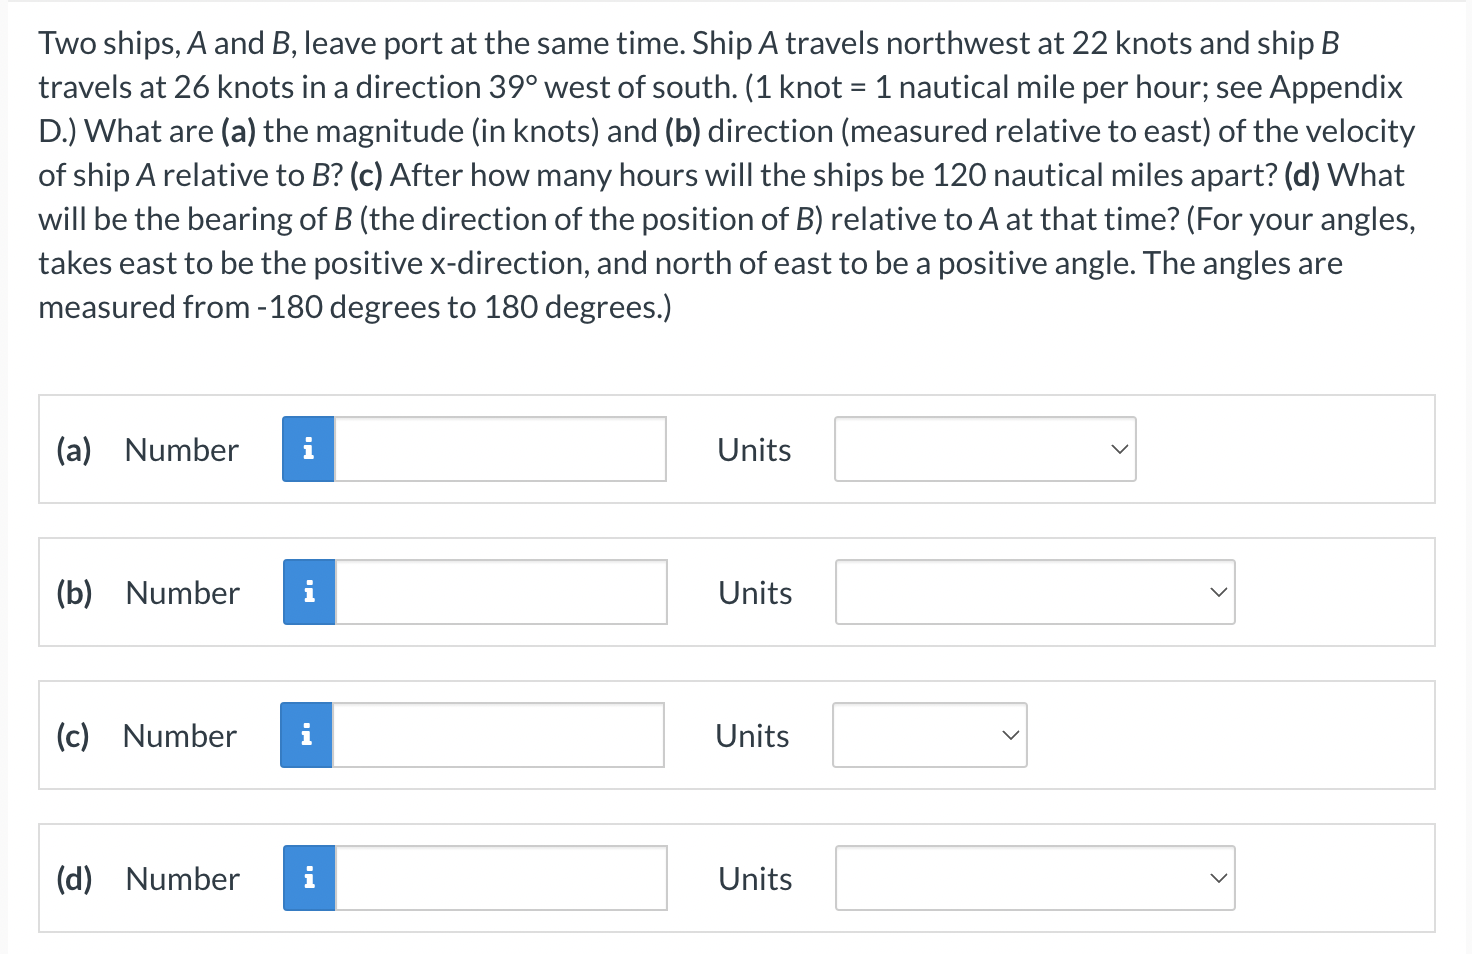The width and height of the screenshot is (1472, 954).
Task: Click the chevron on the (d) Units selector
Action: 1218,878
